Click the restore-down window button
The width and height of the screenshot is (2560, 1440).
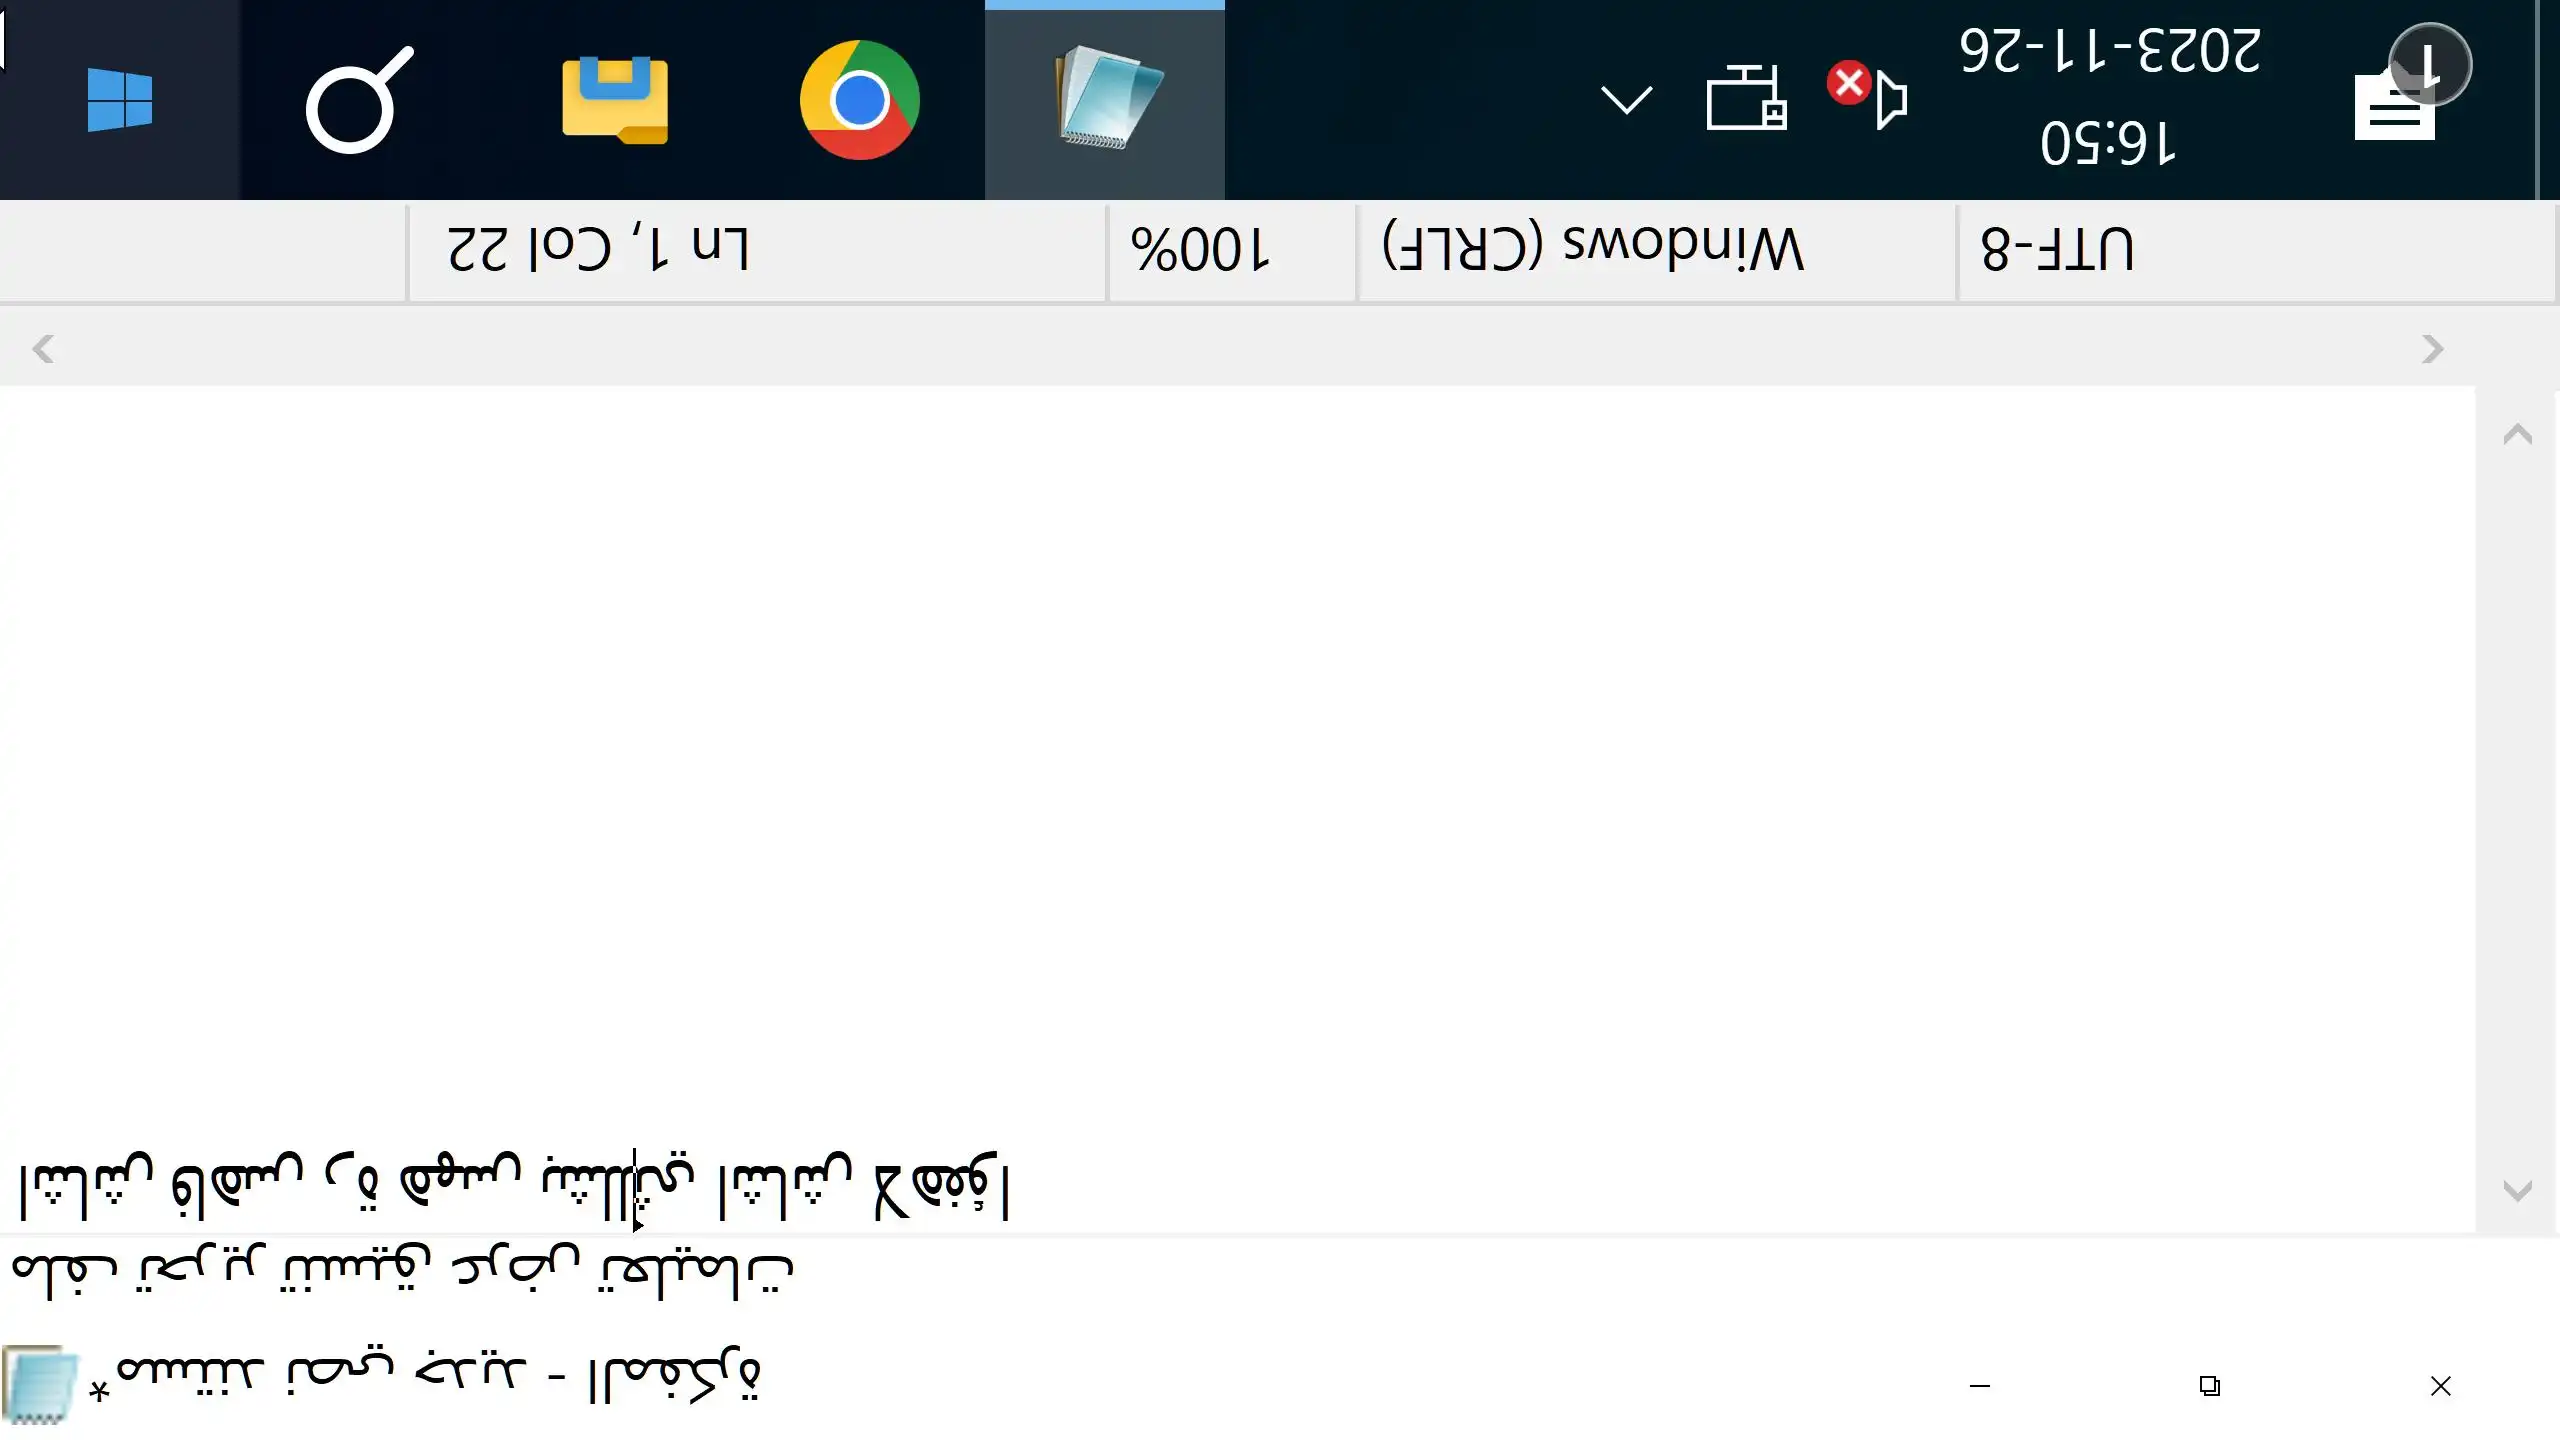tap(2210, 1386)
